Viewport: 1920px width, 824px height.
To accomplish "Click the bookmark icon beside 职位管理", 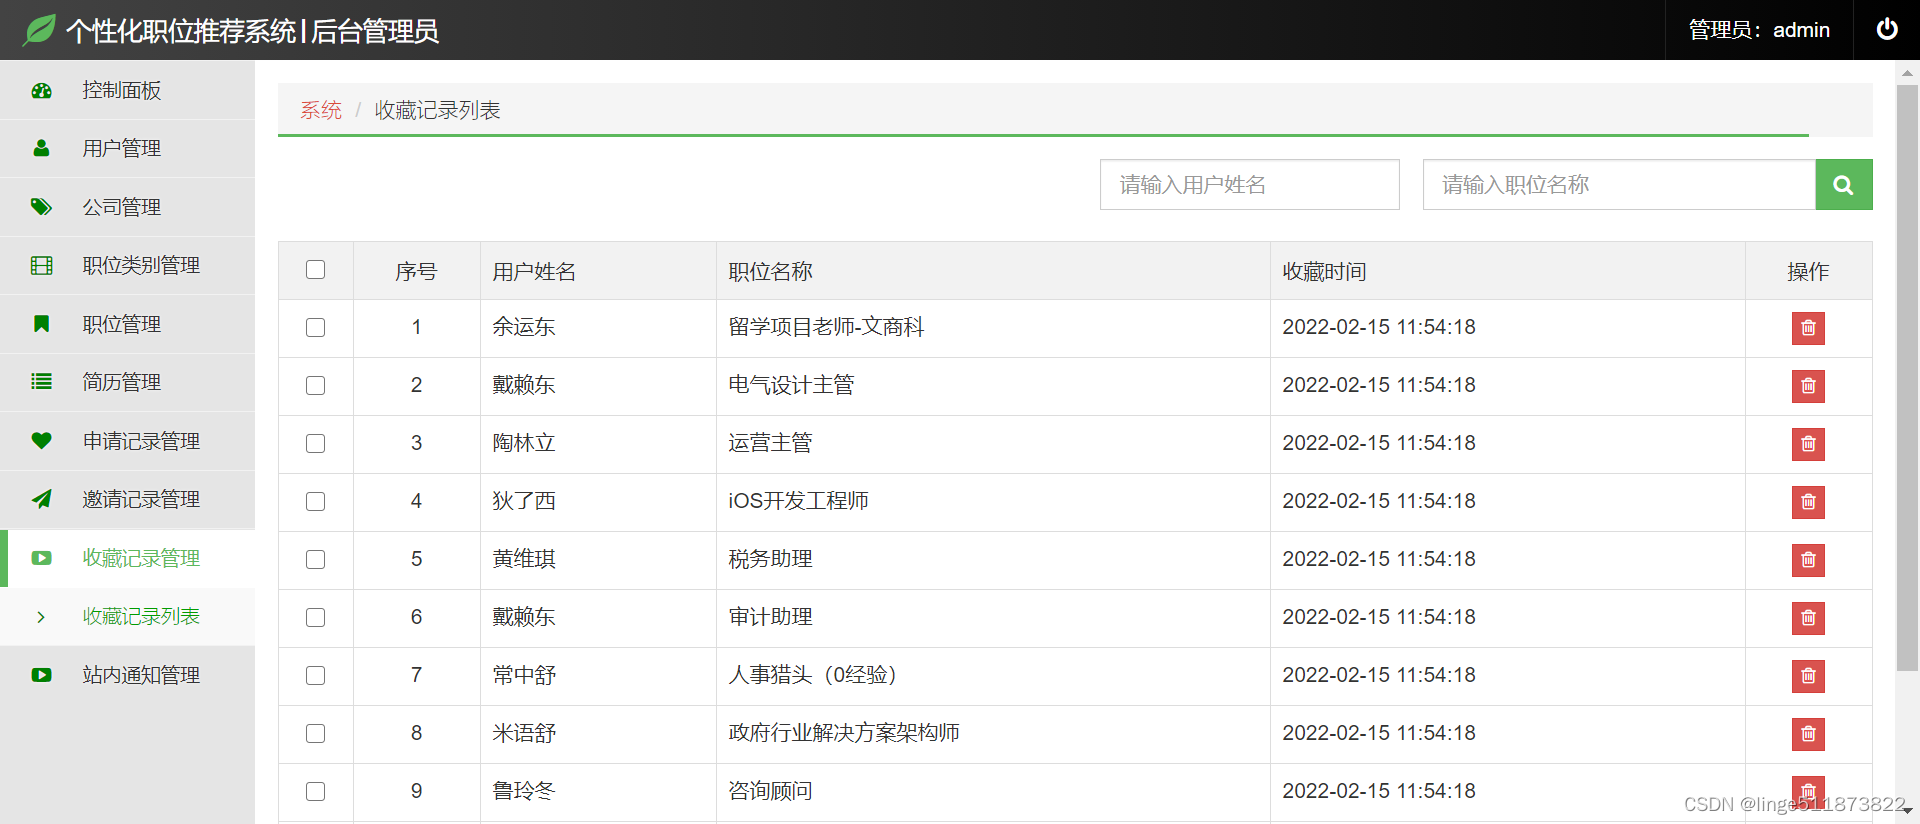I will coord(41,324).
